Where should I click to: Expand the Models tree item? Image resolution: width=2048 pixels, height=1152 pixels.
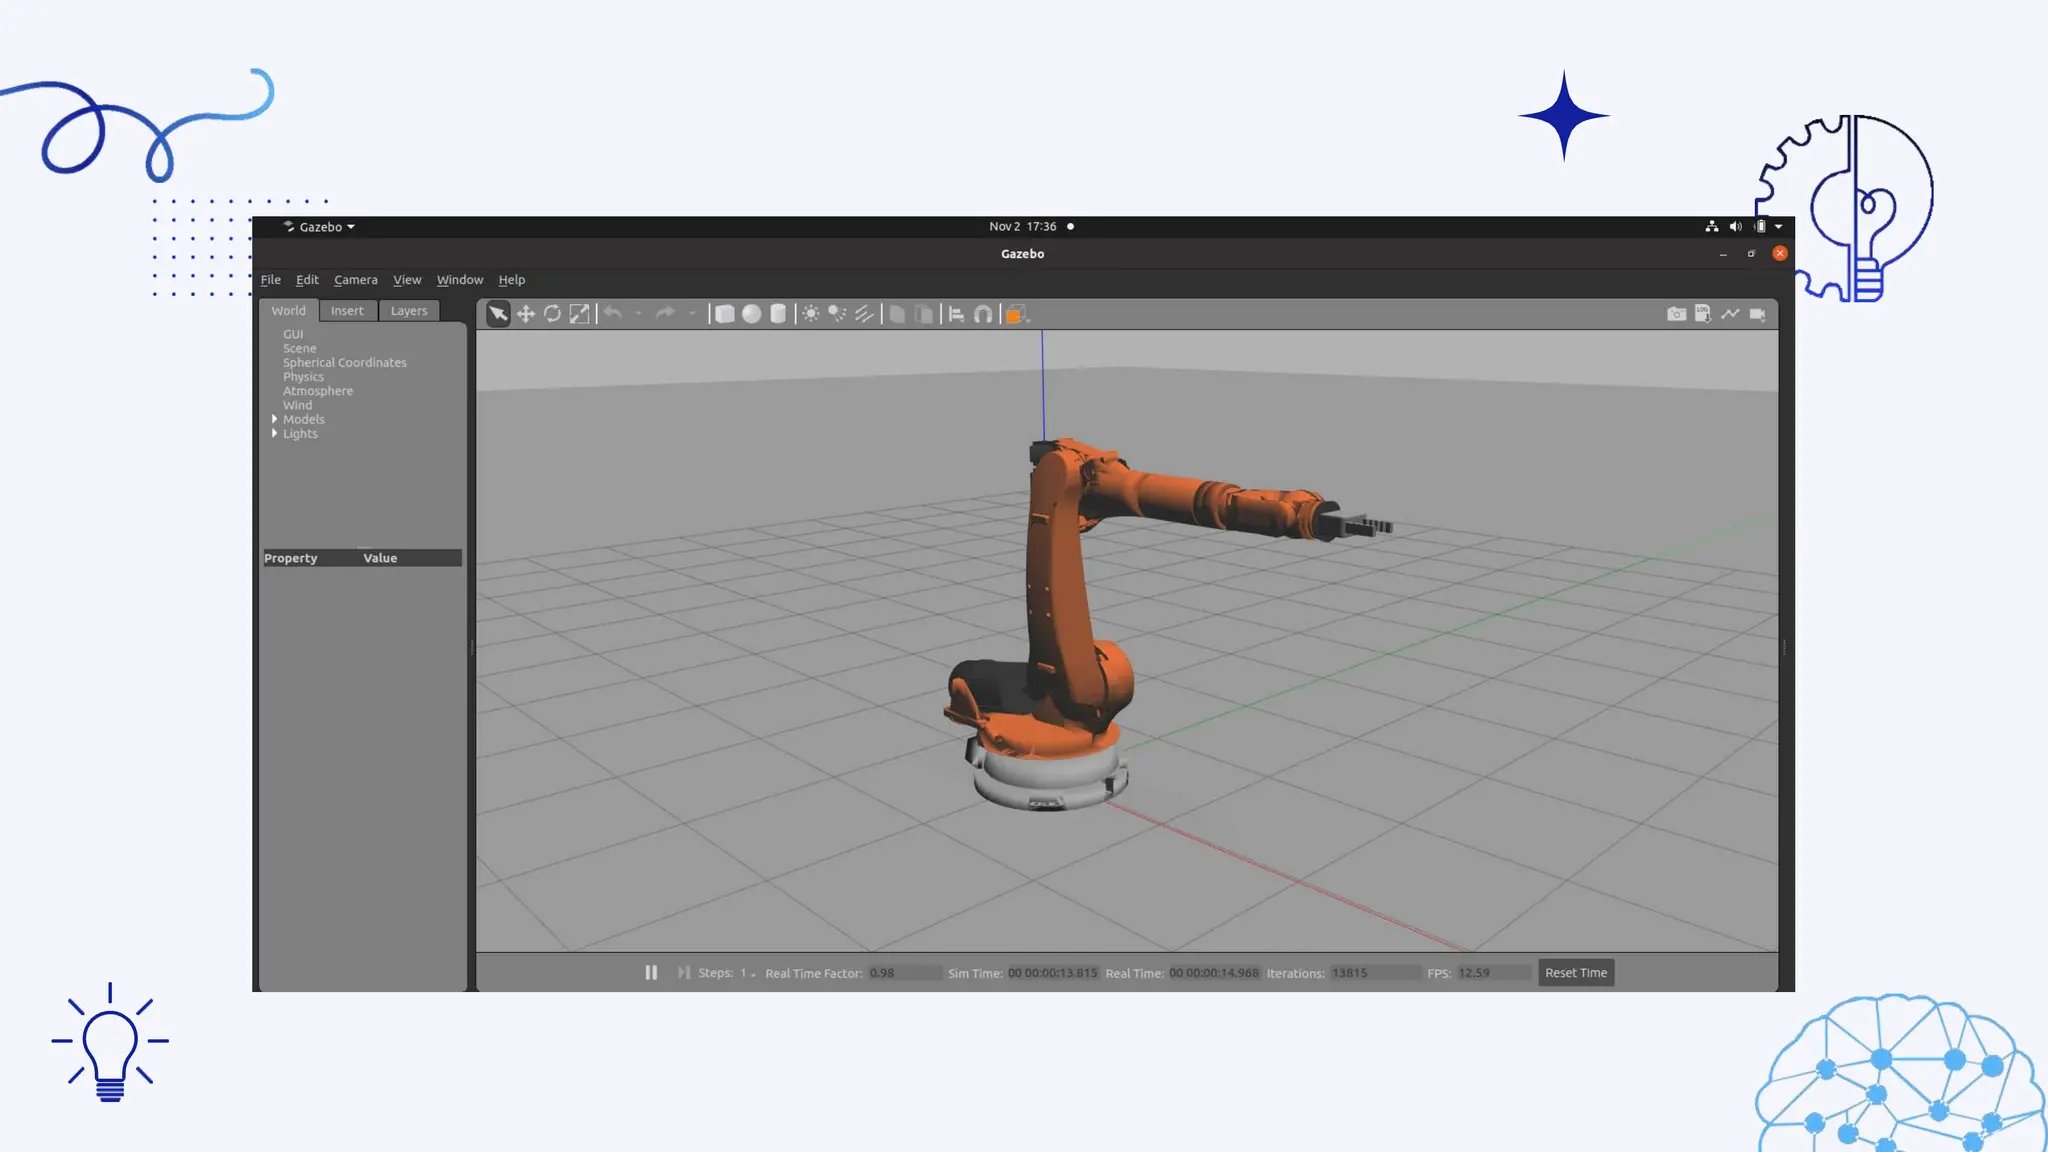(274, 419)
